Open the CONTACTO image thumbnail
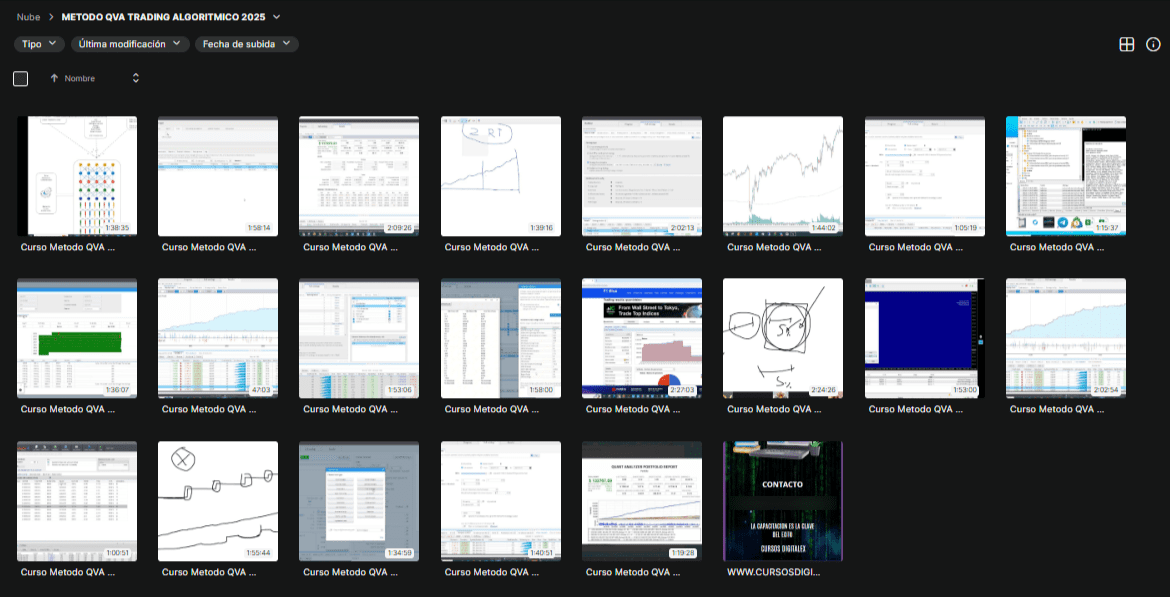1170x597 pixels. click(x=783, y=501)
